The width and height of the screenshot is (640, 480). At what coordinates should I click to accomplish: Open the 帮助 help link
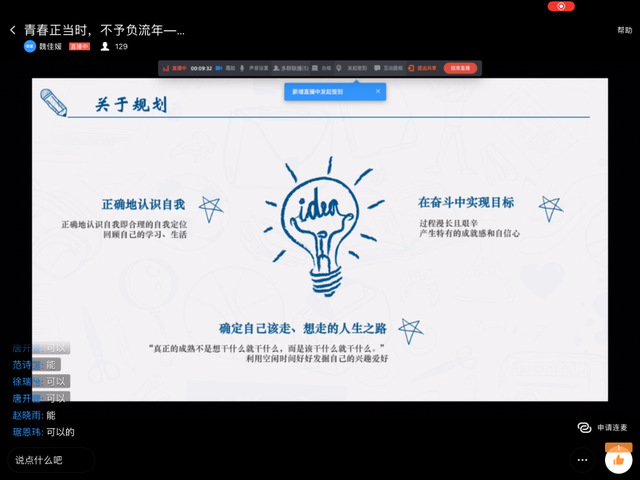point(624,30)
